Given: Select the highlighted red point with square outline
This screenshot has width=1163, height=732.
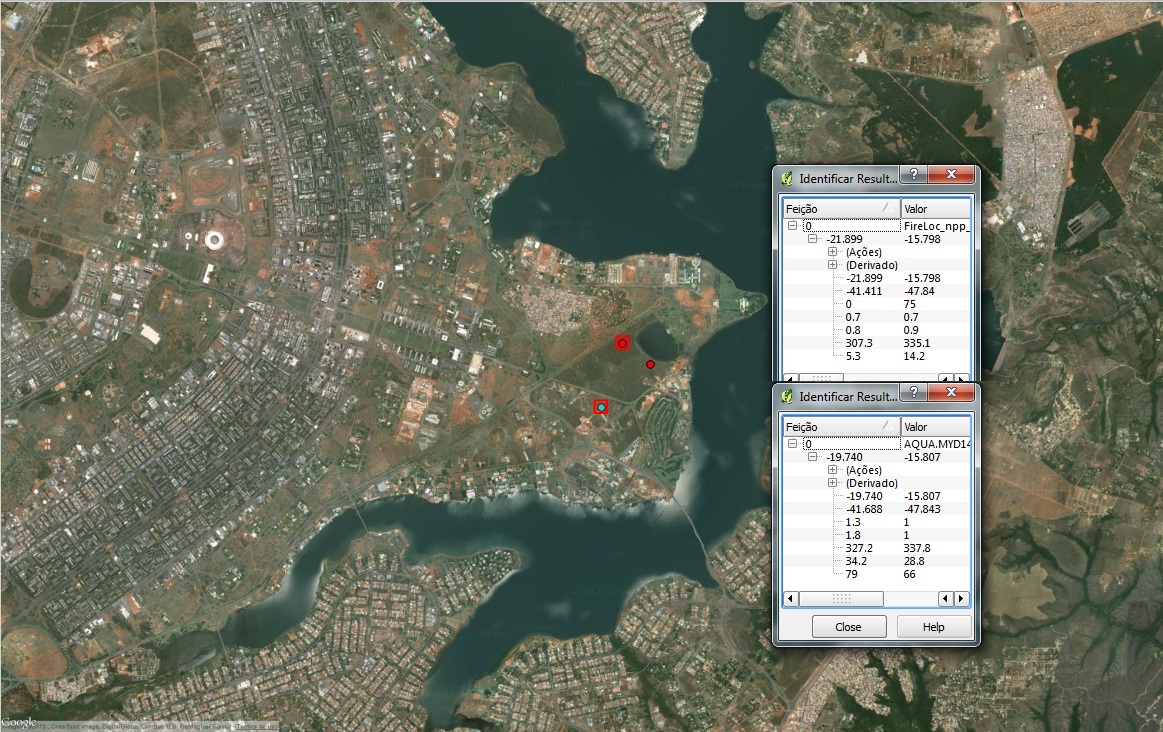Looking at the screenshot, I should click(x=622, y=343).
